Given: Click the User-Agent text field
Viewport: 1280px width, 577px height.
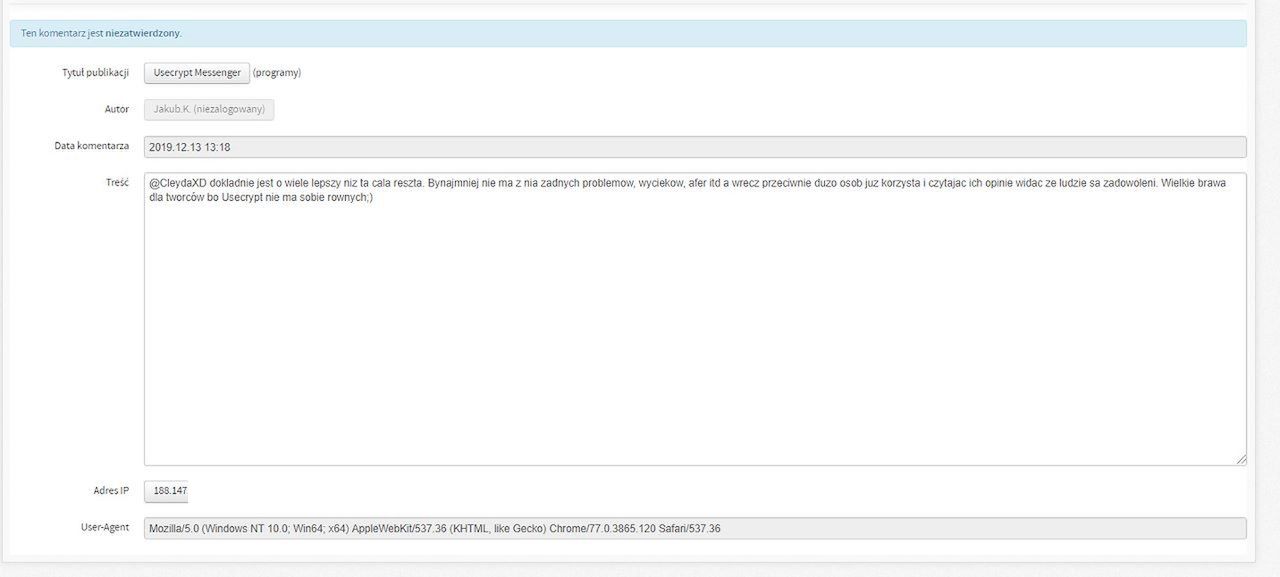Looking at the screenshot, I should point(695,528).
